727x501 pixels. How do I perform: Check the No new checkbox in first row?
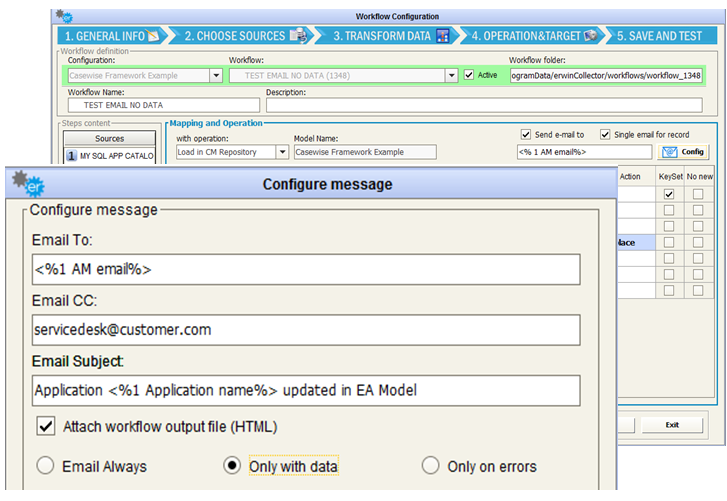tap(698, 194)
